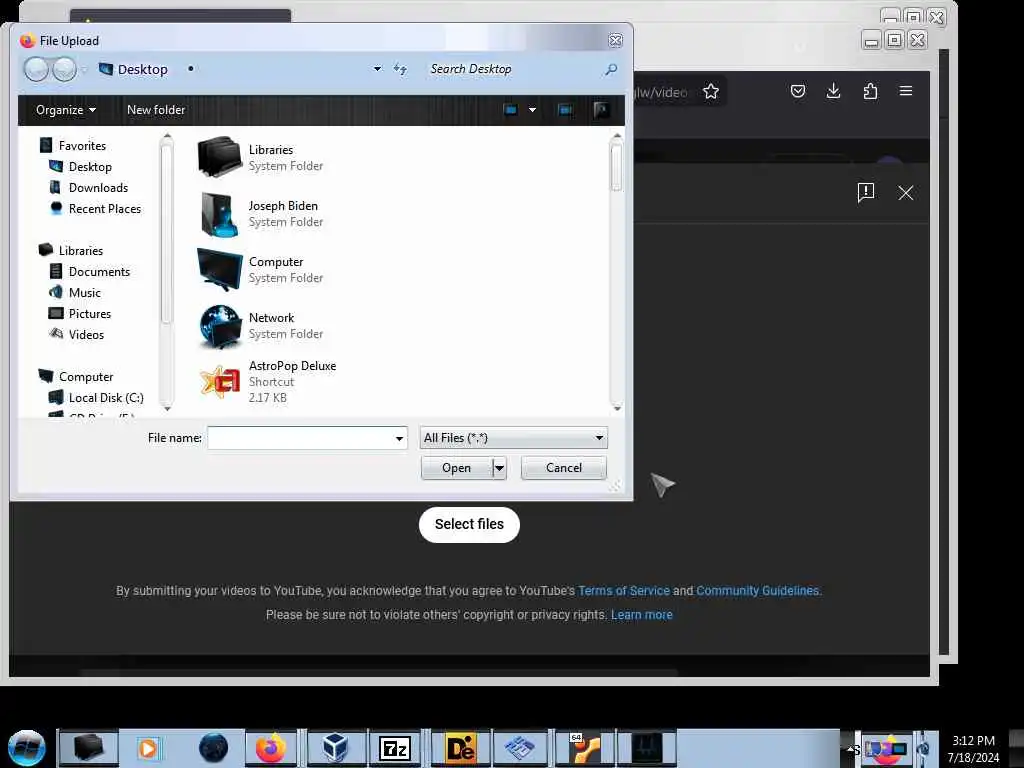This screenshot has height=768, width=1024.
Task: Select Computer node in navigation pane
Action: pyautogui.click(x=76, y=377)
